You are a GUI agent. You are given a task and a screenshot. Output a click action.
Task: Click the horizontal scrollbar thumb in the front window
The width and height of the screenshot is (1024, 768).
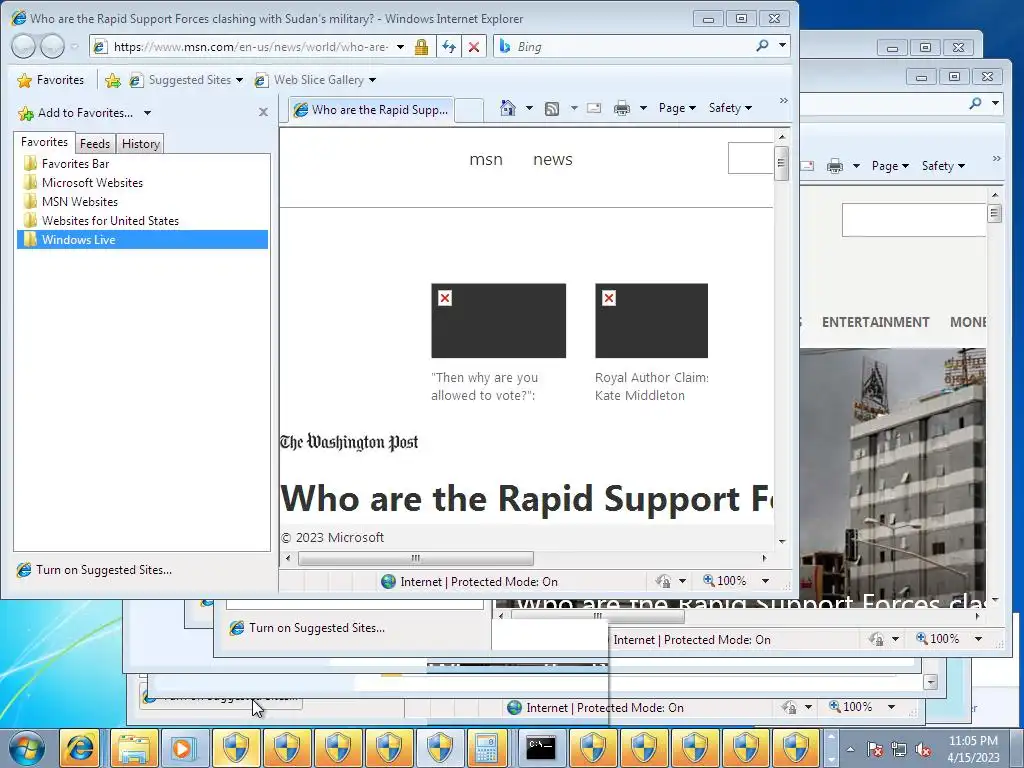(416, 558)
